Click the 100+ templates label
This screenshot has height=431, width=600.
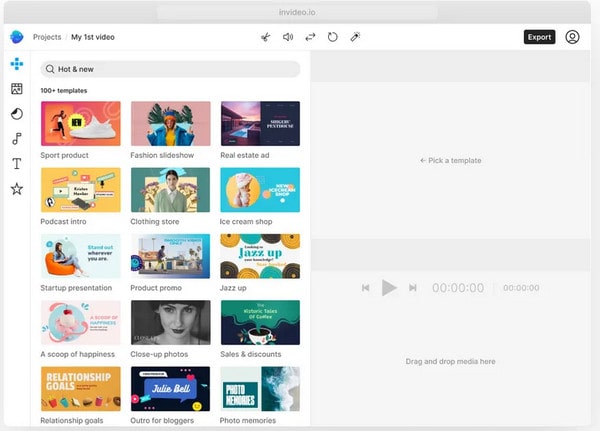[x=64, y=91]
